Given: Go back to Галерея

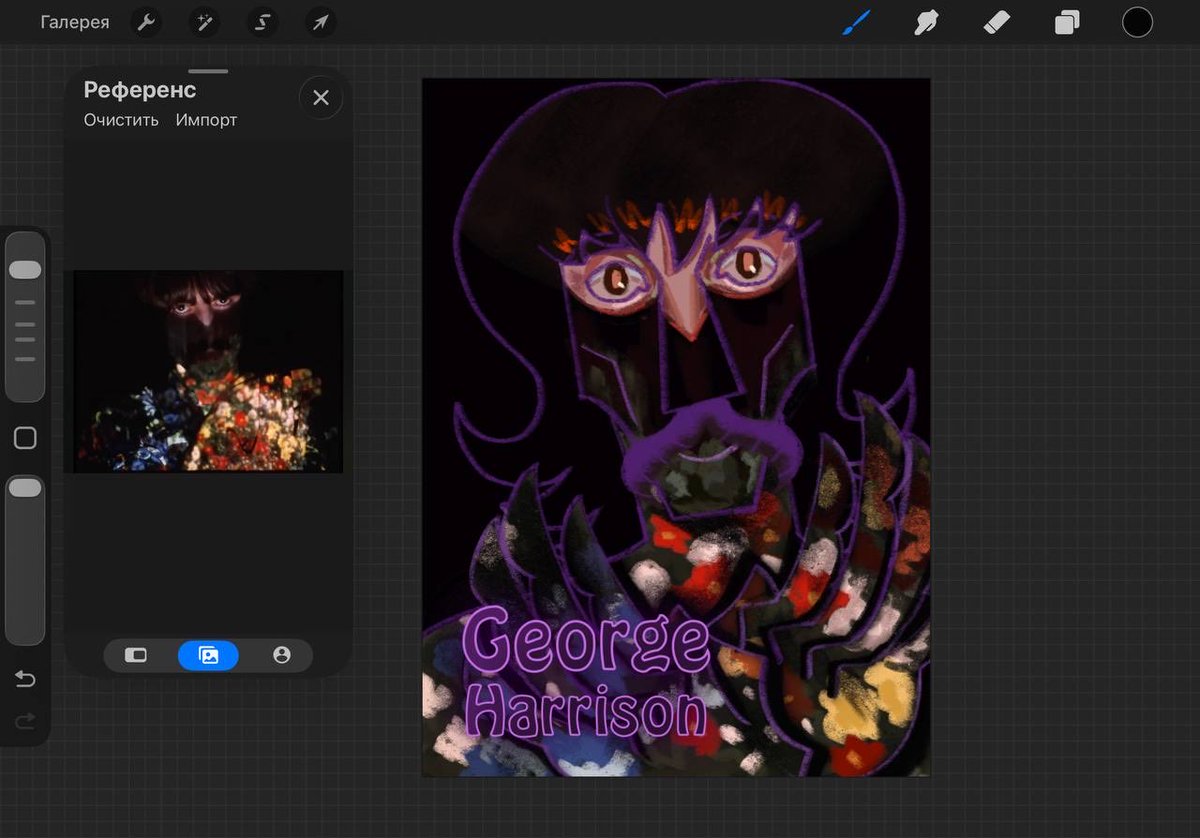Looking at the screenshot, I should pos(75,22).
